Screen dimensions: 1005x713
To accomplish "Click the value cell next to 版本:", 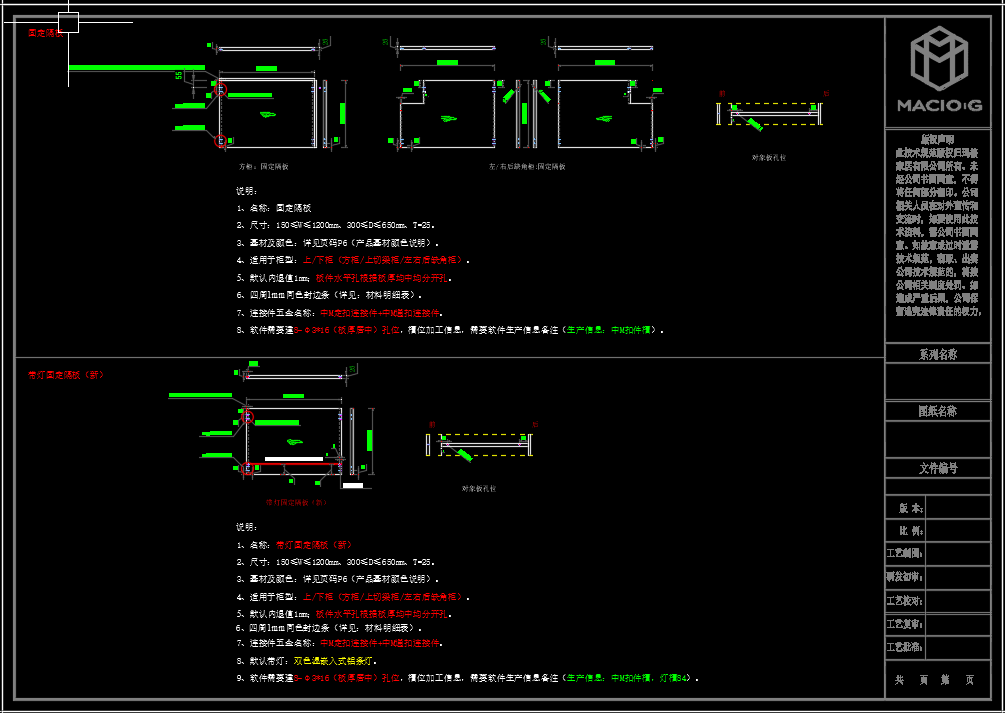I will coord(957,509).
